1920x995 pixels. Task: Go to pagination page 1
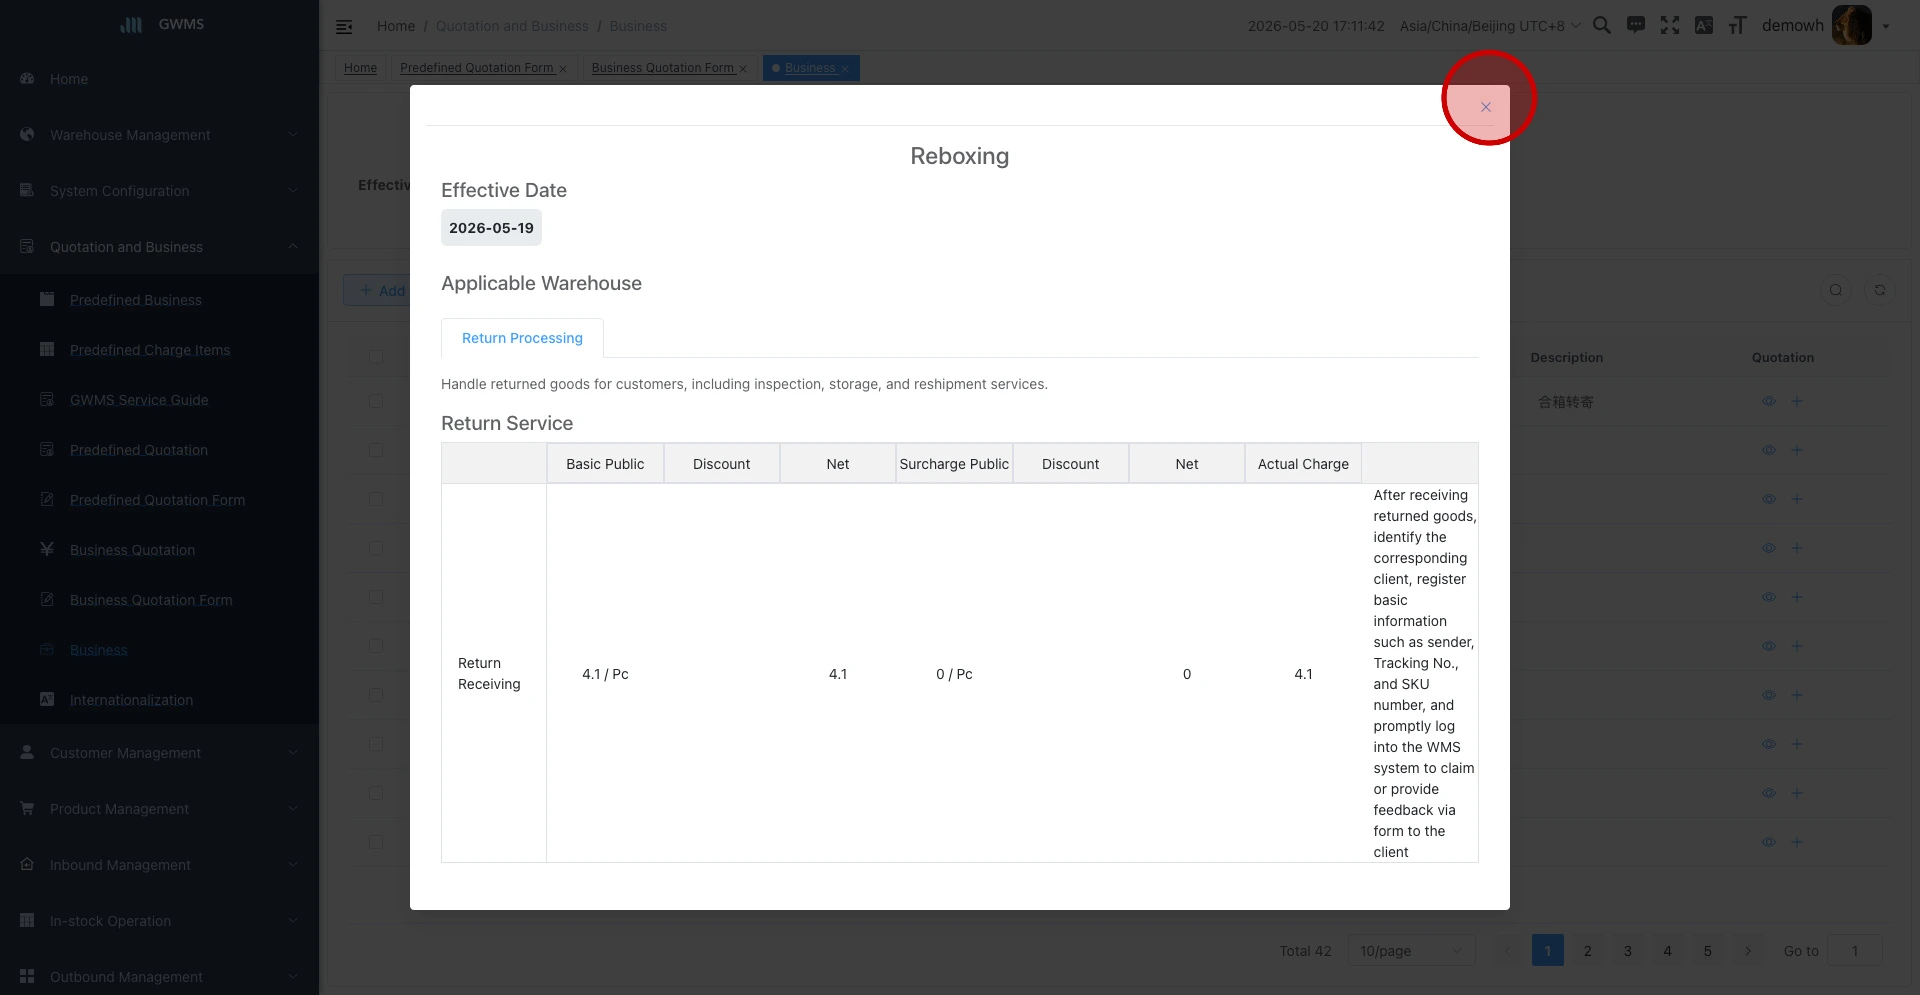[1547, 951]
